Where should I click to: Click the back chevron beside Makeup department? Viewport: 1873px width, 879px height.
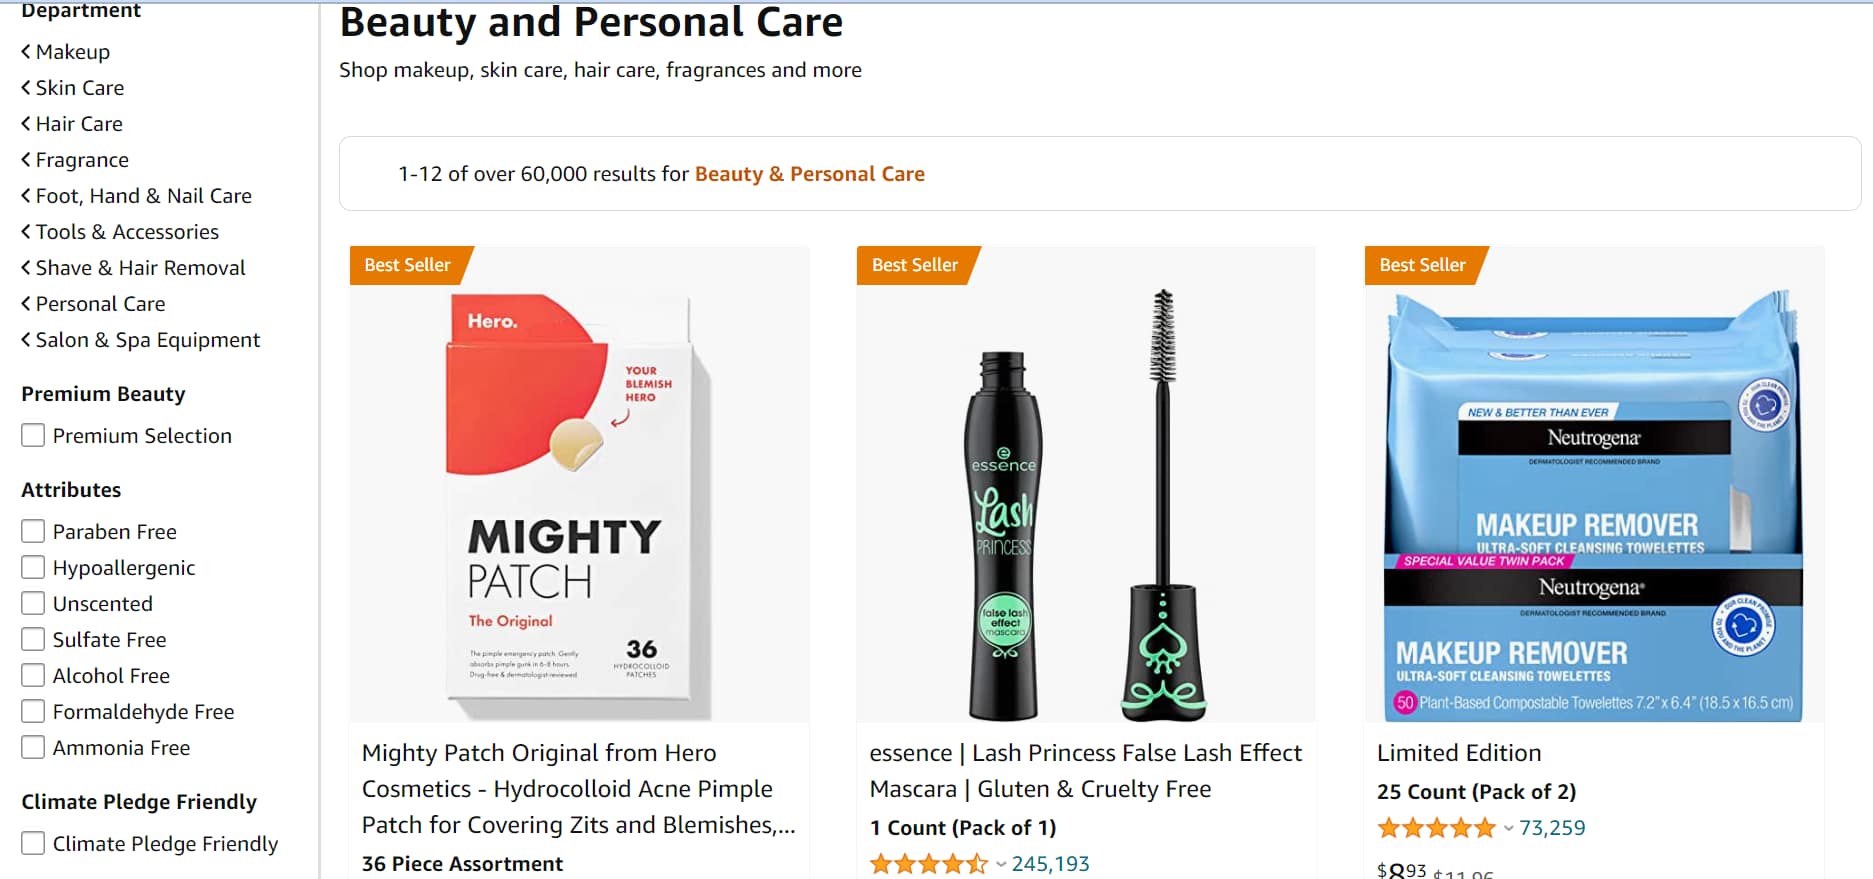24,51
